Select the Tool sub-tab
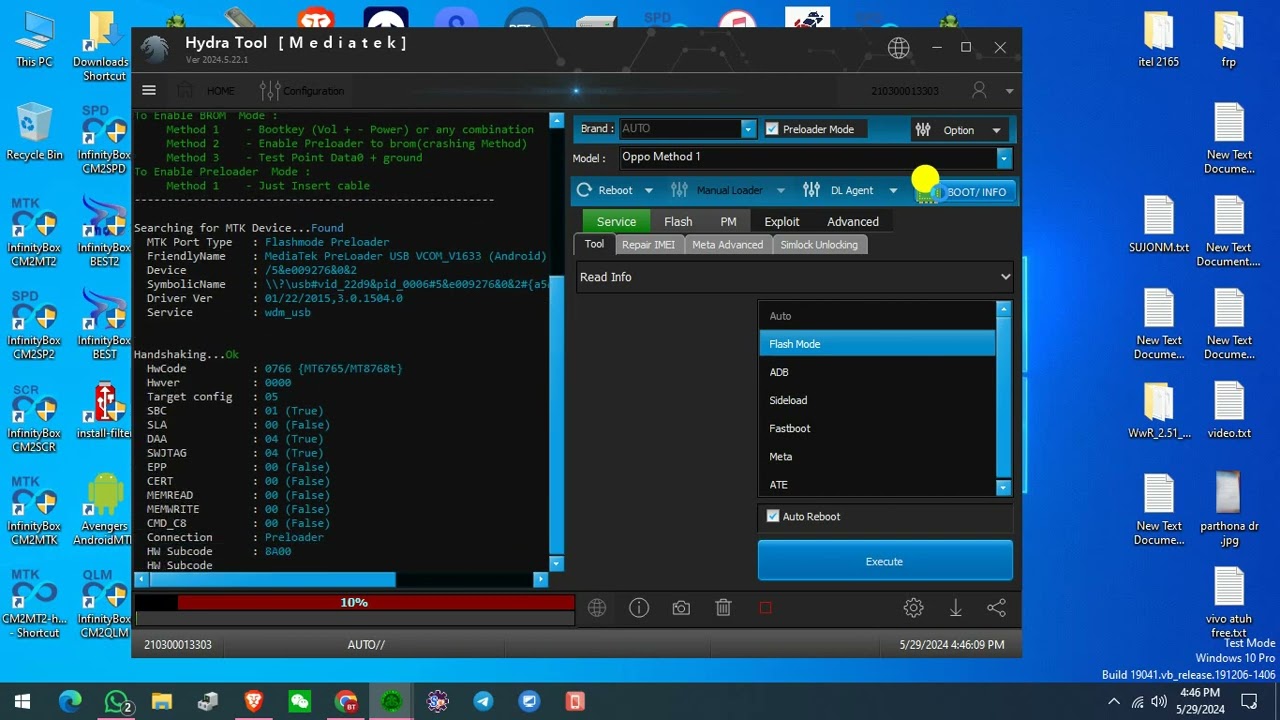Image resolution: width=1280 pixels, height=720 pixels. (594, 245)
